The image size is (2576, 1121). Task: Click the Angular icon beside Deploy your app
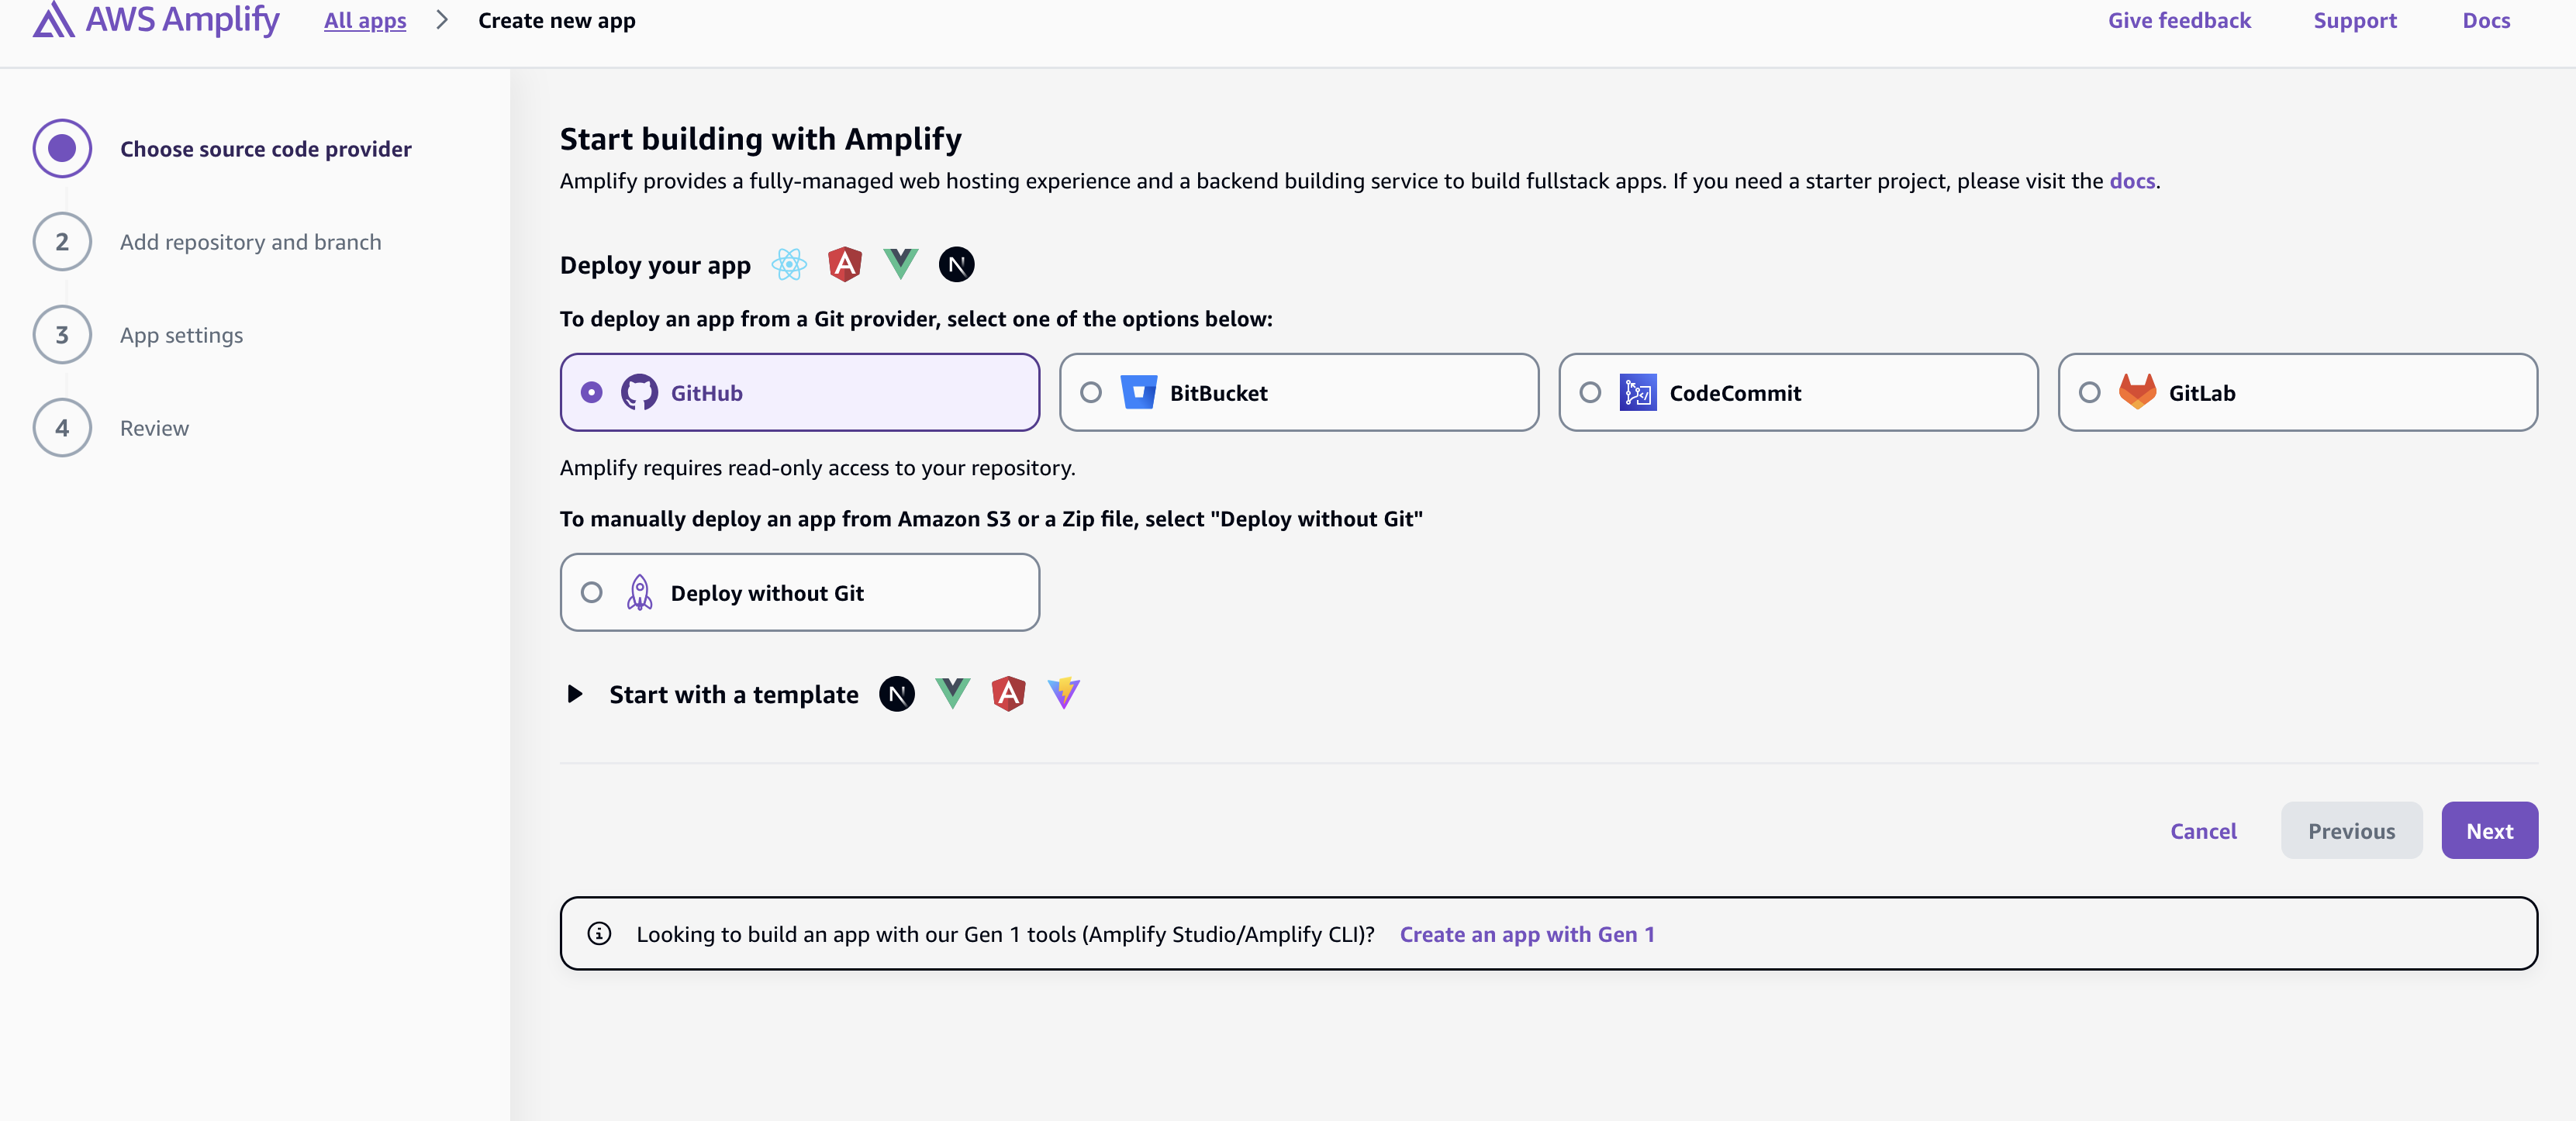tap(845, 265)
